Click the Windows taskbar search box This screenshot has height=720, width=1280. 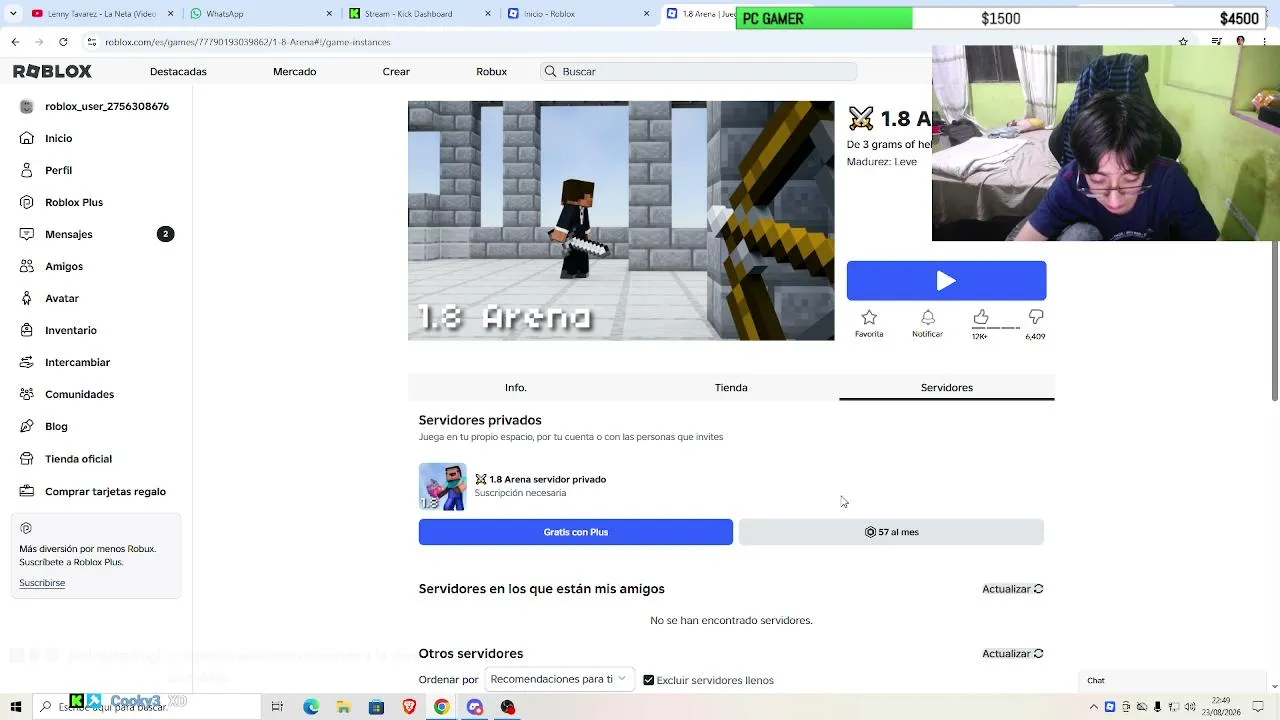[x=147, y=707]
